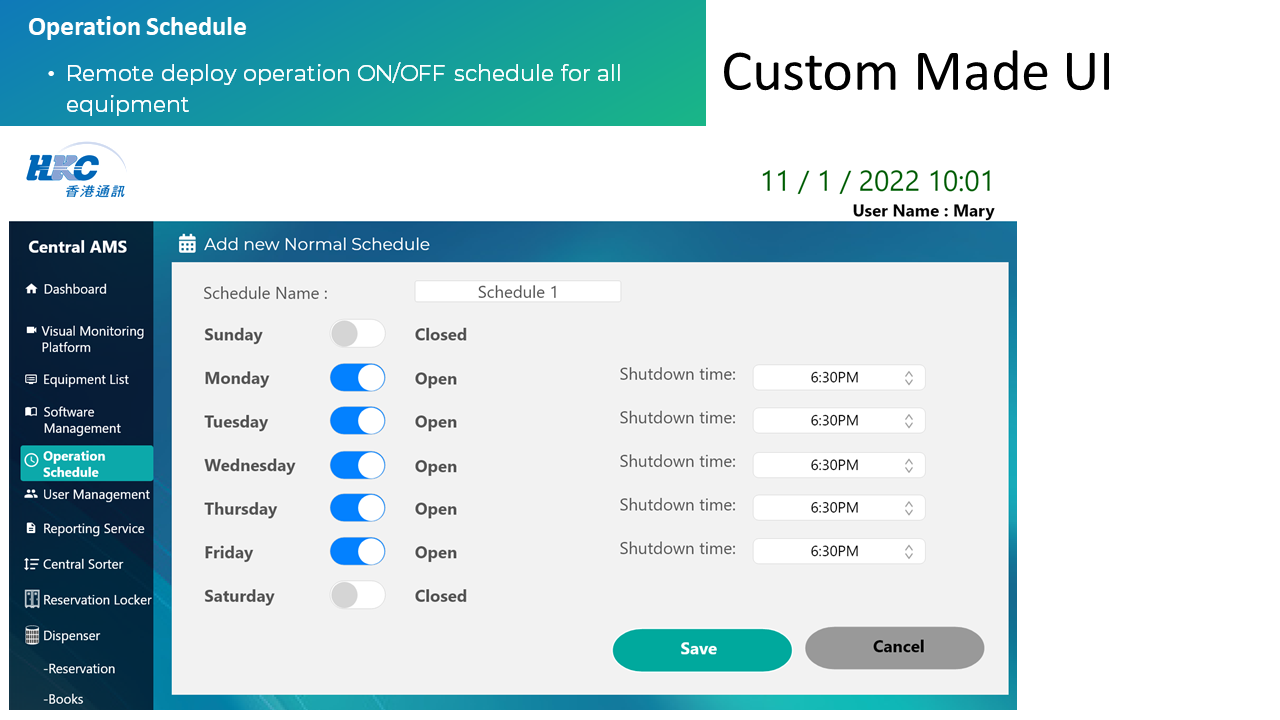Select the -Reservation submenu entry
Image resolution: width=1280 pixels, height=720 pixels.
(x=80, y=669)
